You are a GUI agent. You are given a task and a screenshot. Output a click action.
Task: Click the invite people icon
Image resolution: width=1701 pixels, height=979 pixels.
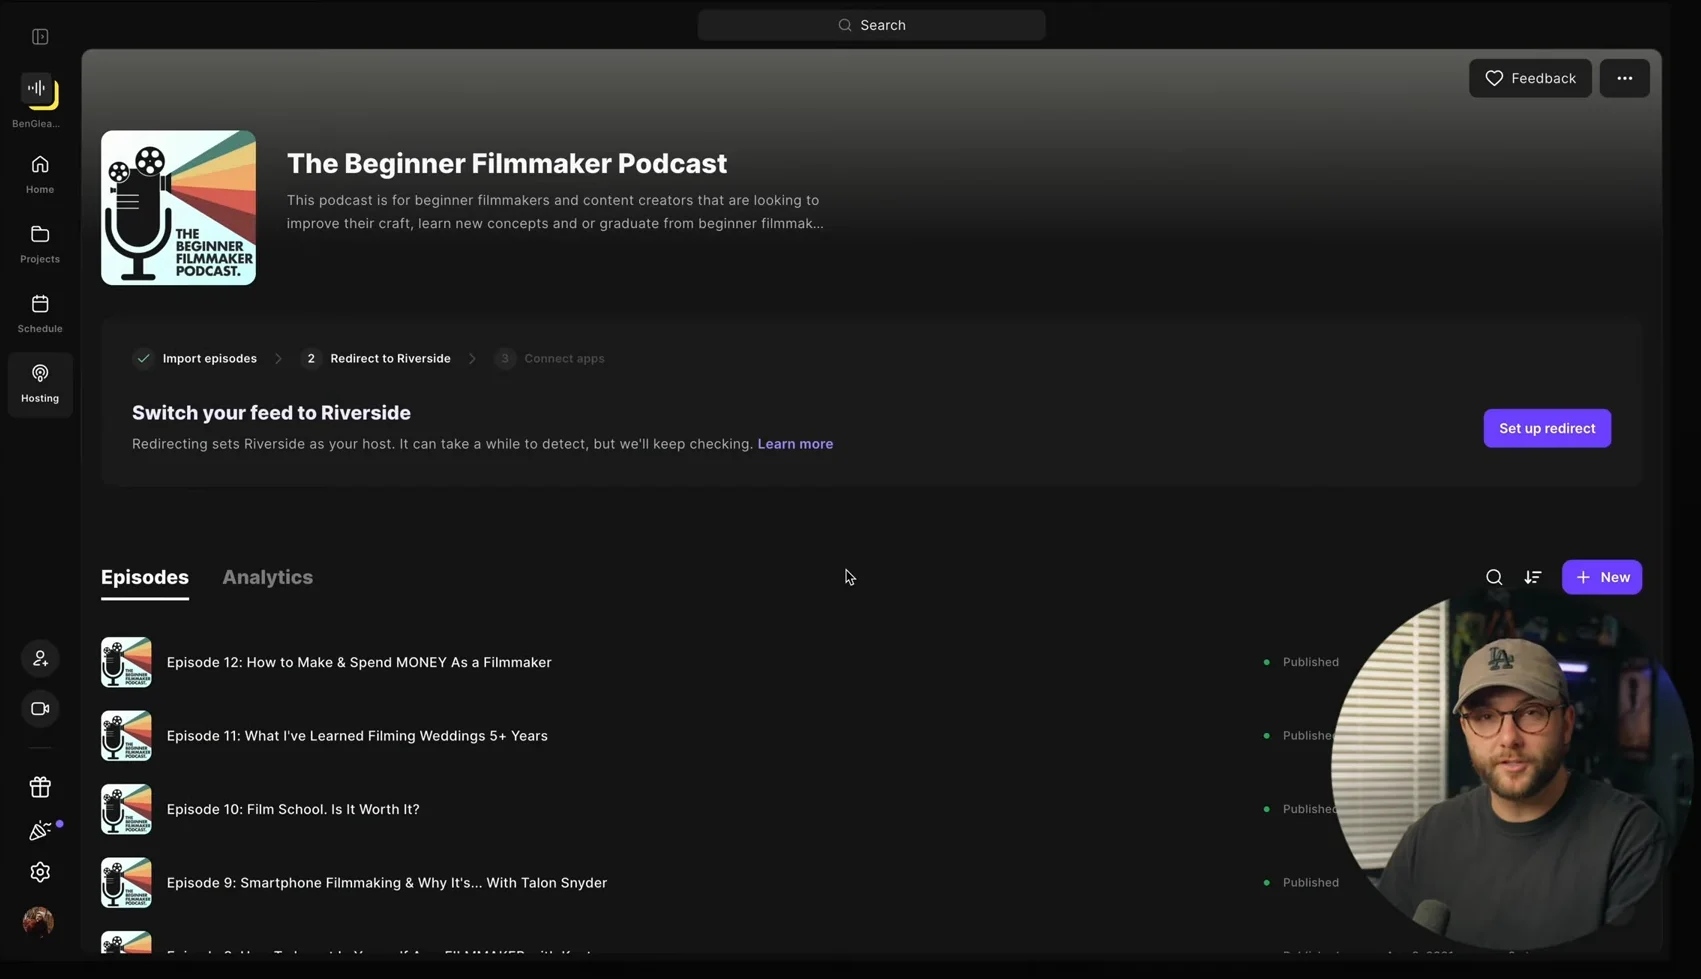coord(40,659)
